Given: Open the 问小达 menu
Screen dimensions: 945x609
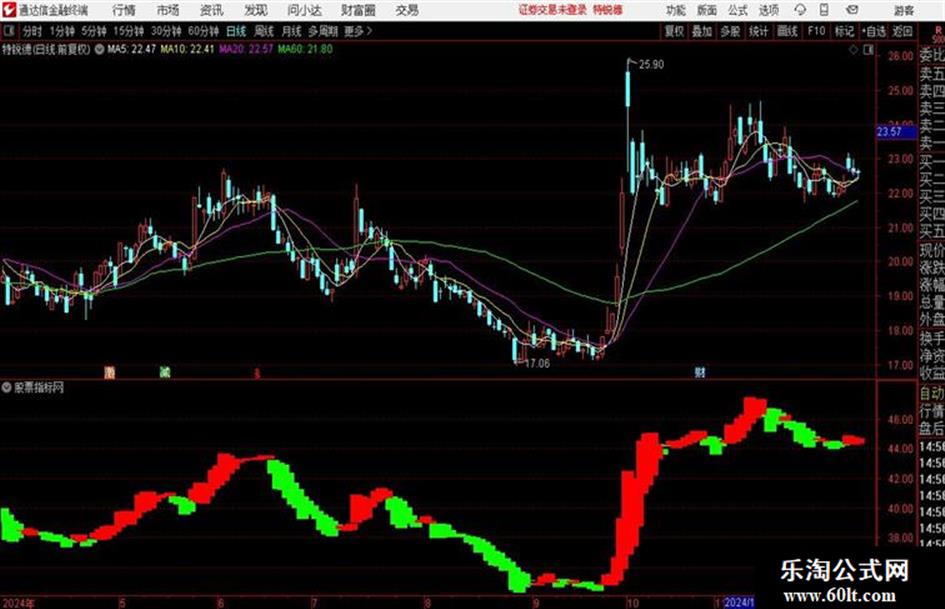Looking at the screenshot, I should coord(304,10).
